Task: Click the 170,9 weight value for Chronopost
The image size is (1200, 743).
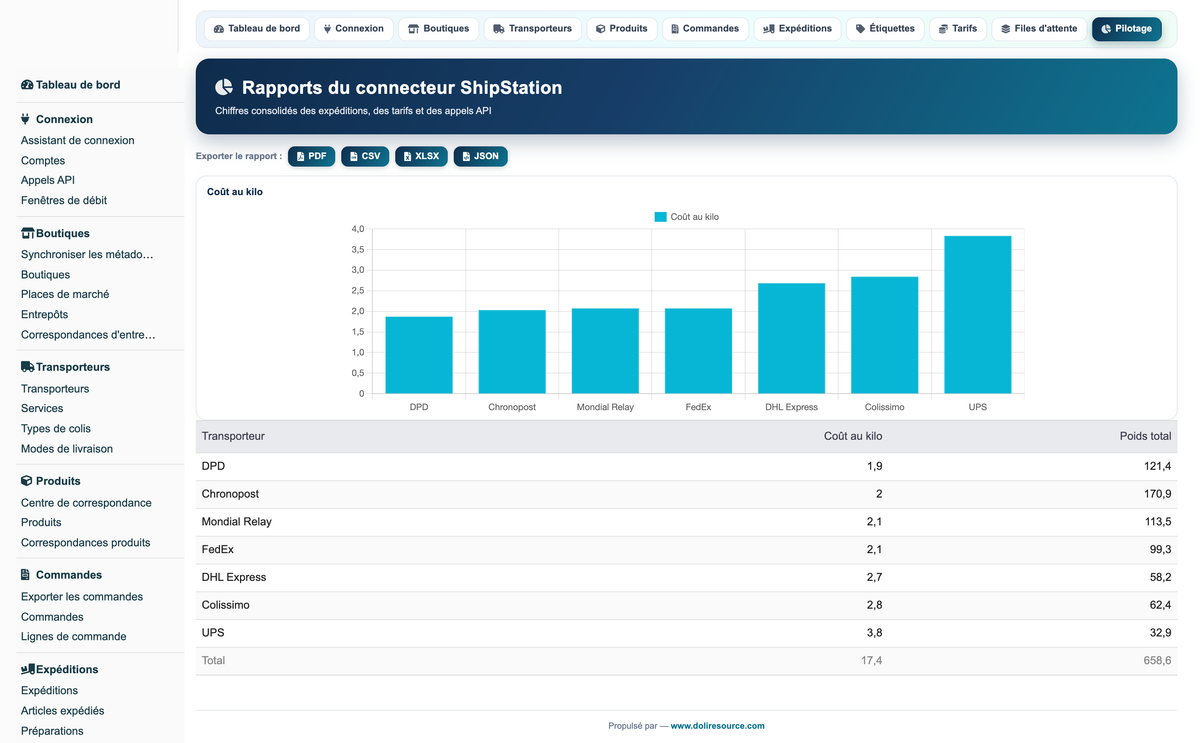Action: 1158,494
